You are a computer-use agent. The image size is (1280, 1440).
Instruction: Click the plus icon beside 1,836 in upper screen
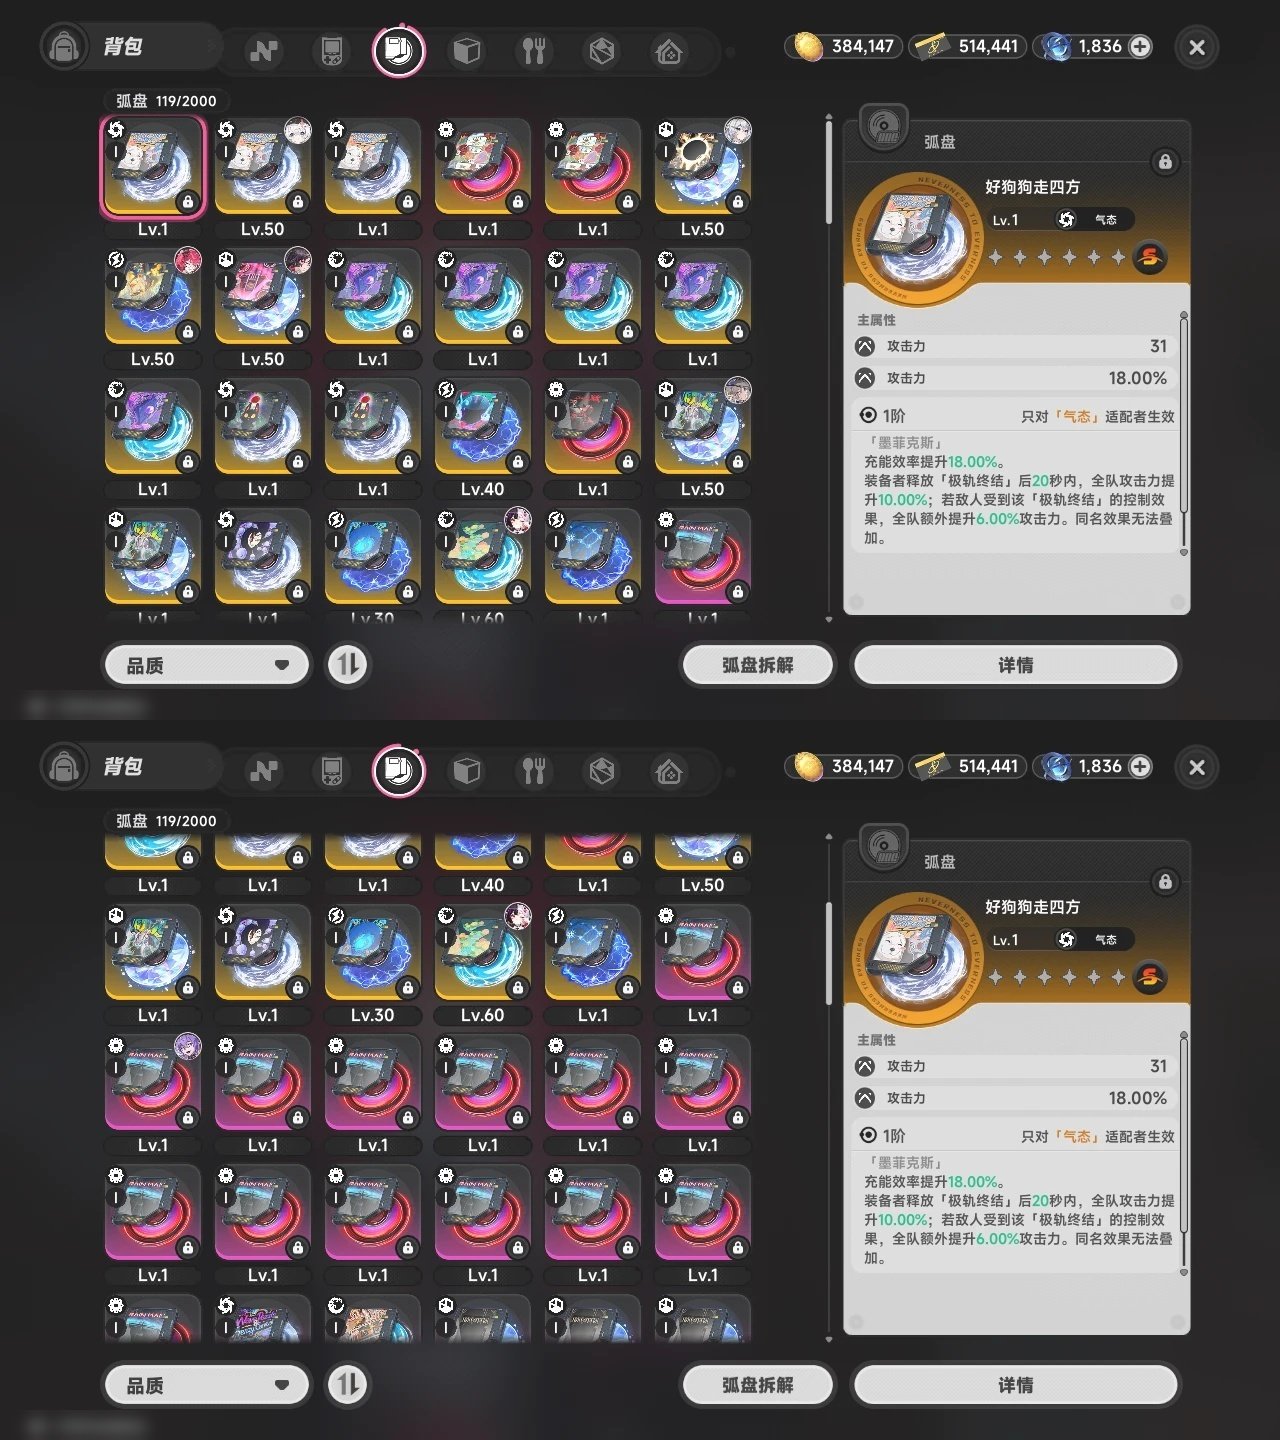[x=1140, y=46]
